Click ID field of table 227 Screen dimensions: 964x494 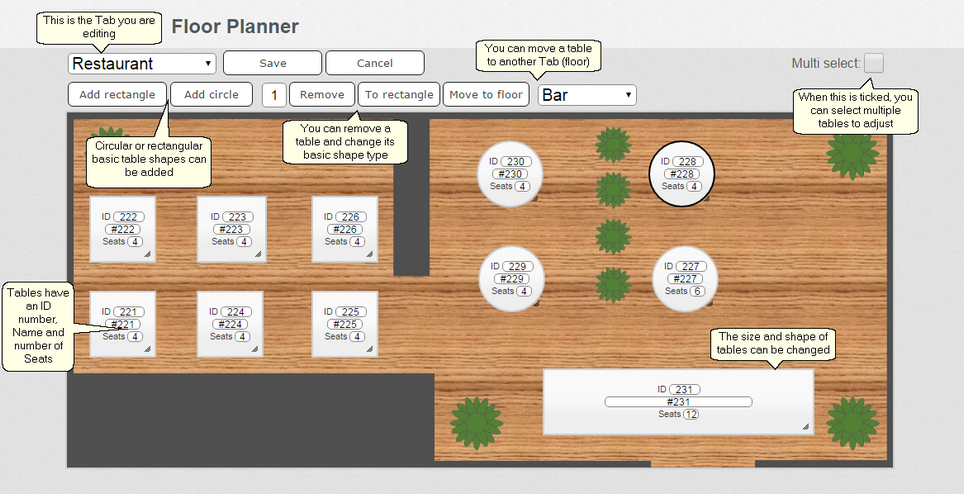coord(690,266)
